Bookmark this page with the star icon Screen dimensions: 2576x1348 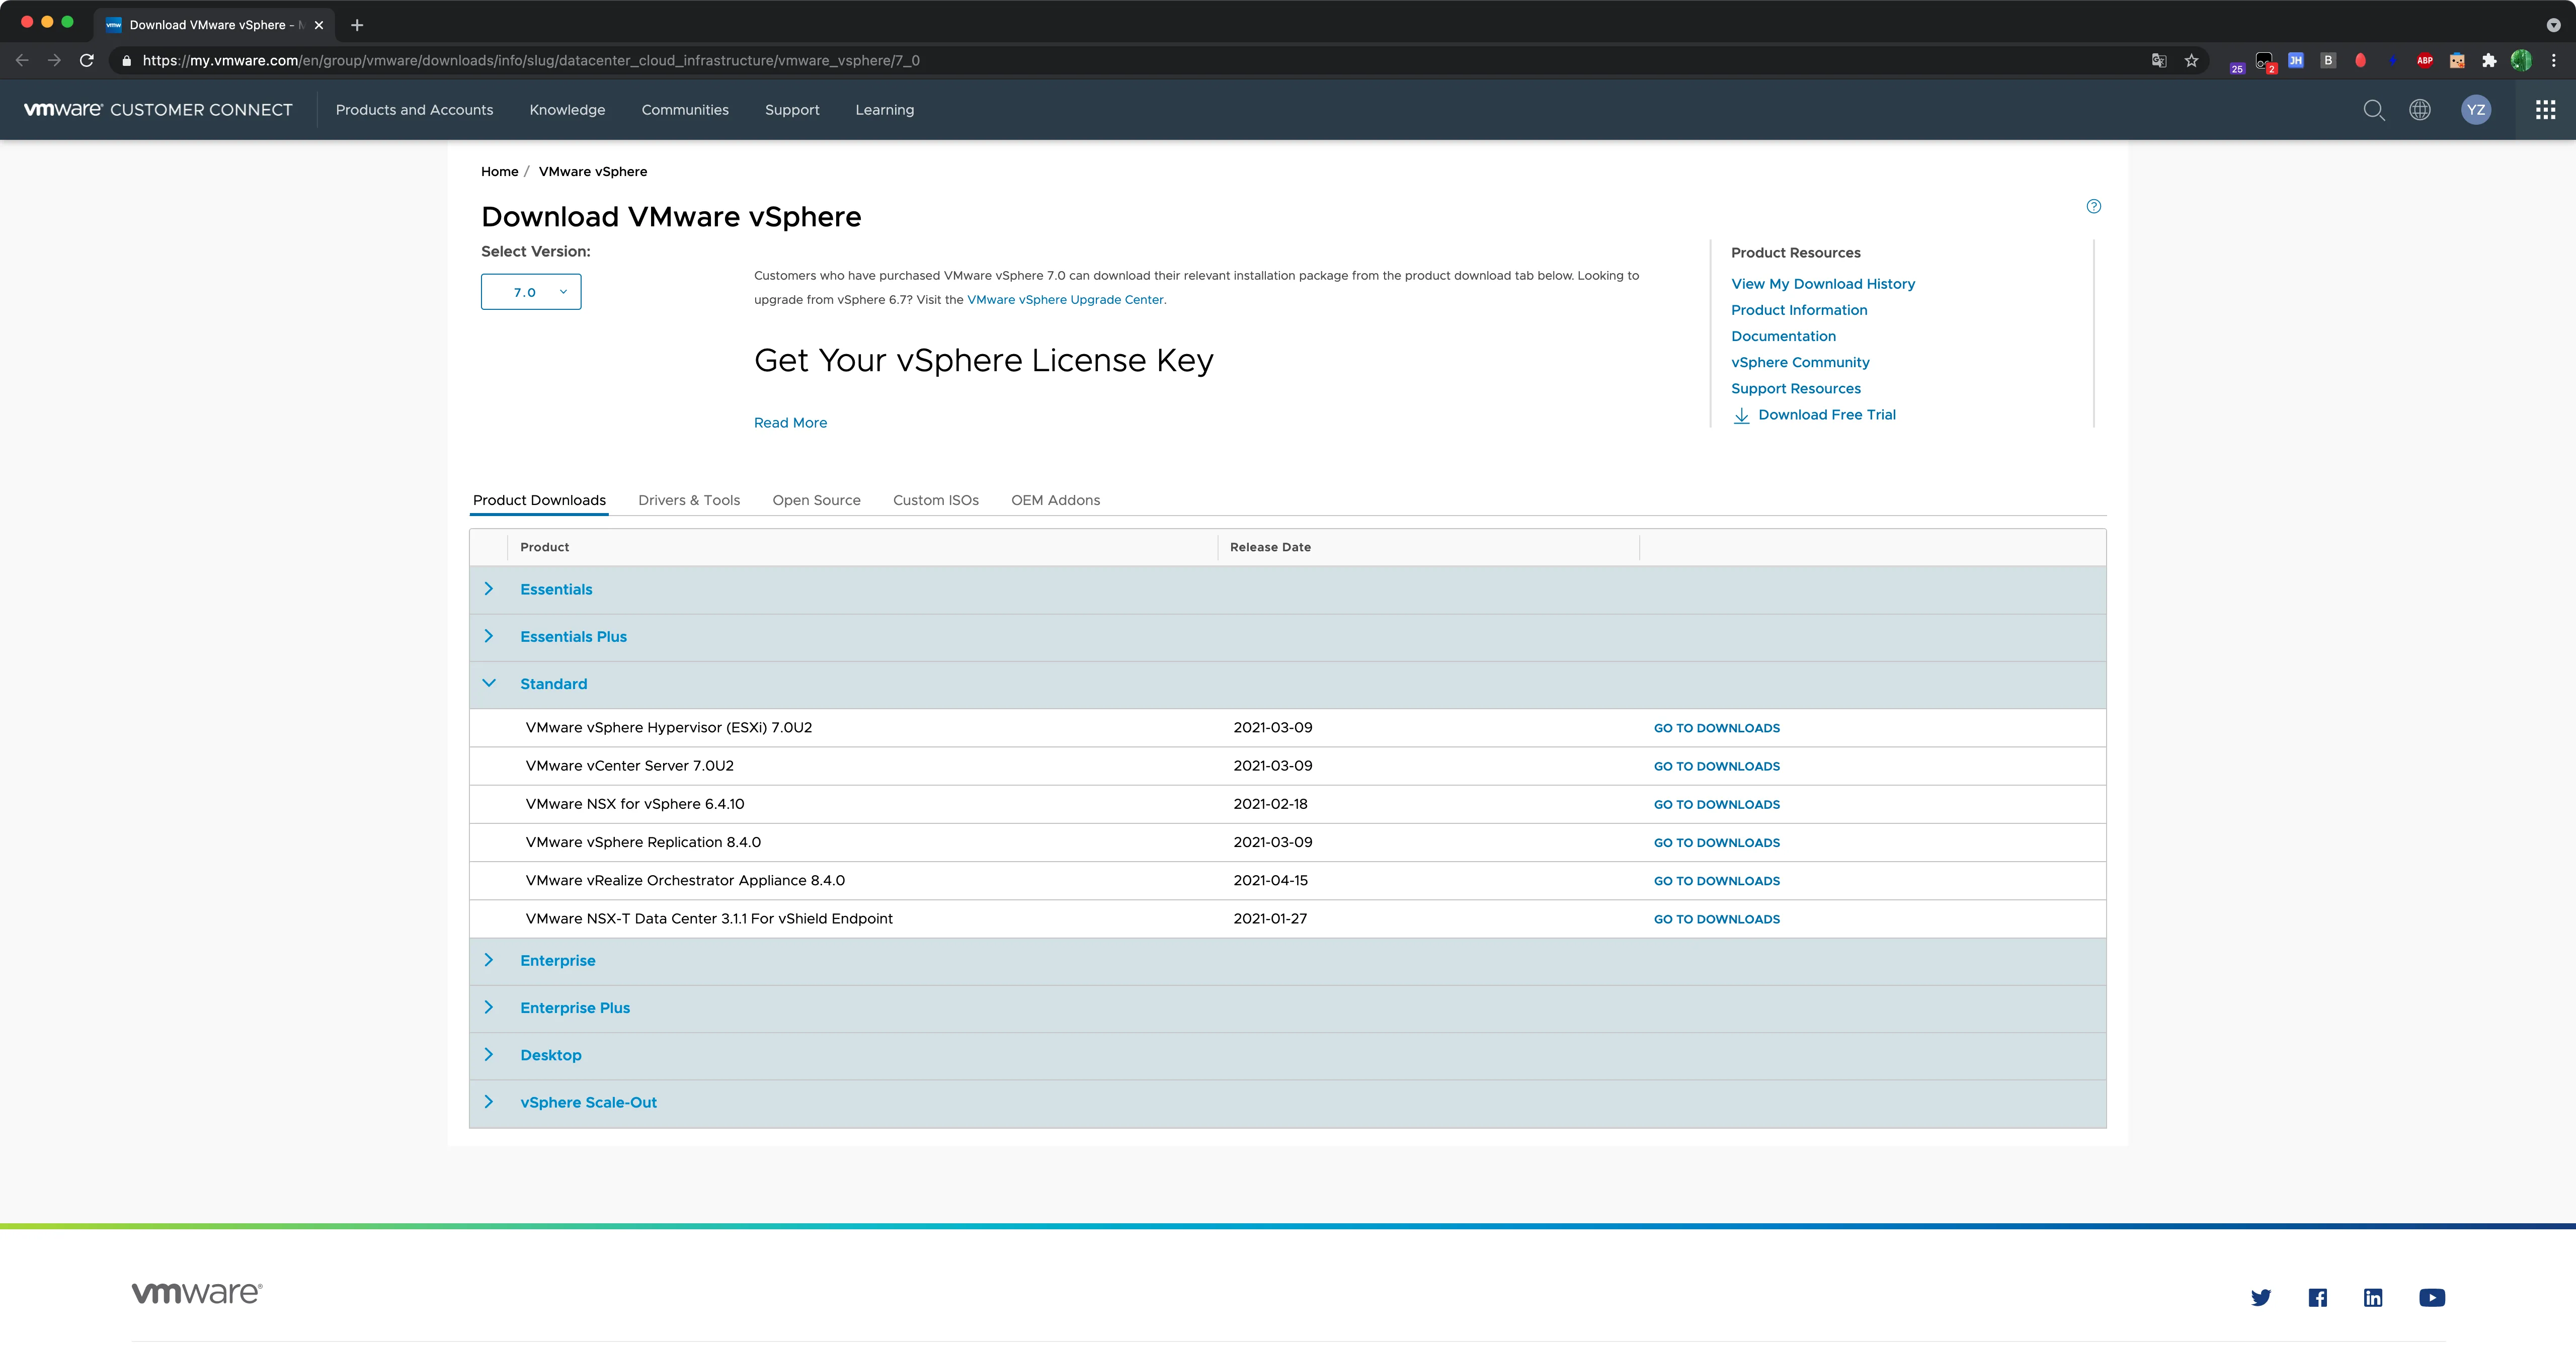(x=2191, y=60)
